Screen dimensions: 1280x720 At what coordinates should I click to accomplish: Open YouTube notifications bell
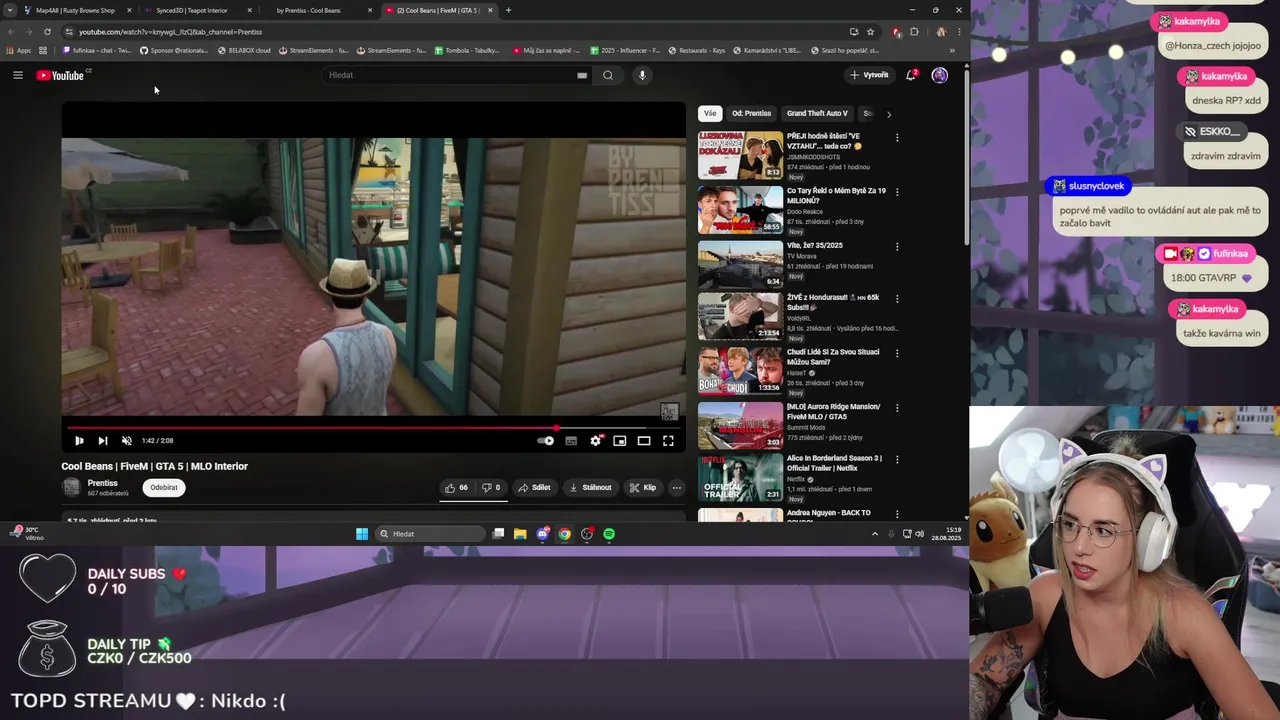pyautogui.click(x=911, y=75)
